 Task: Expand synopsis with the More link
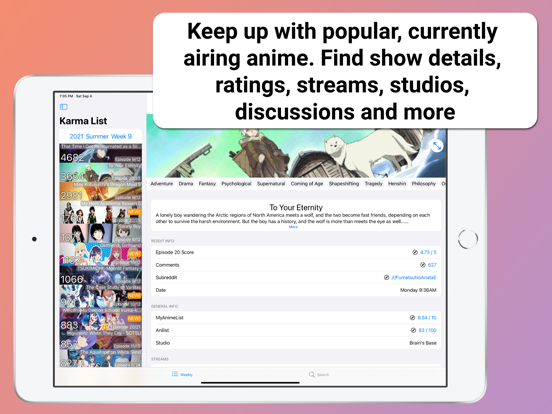tap(293, 227)
